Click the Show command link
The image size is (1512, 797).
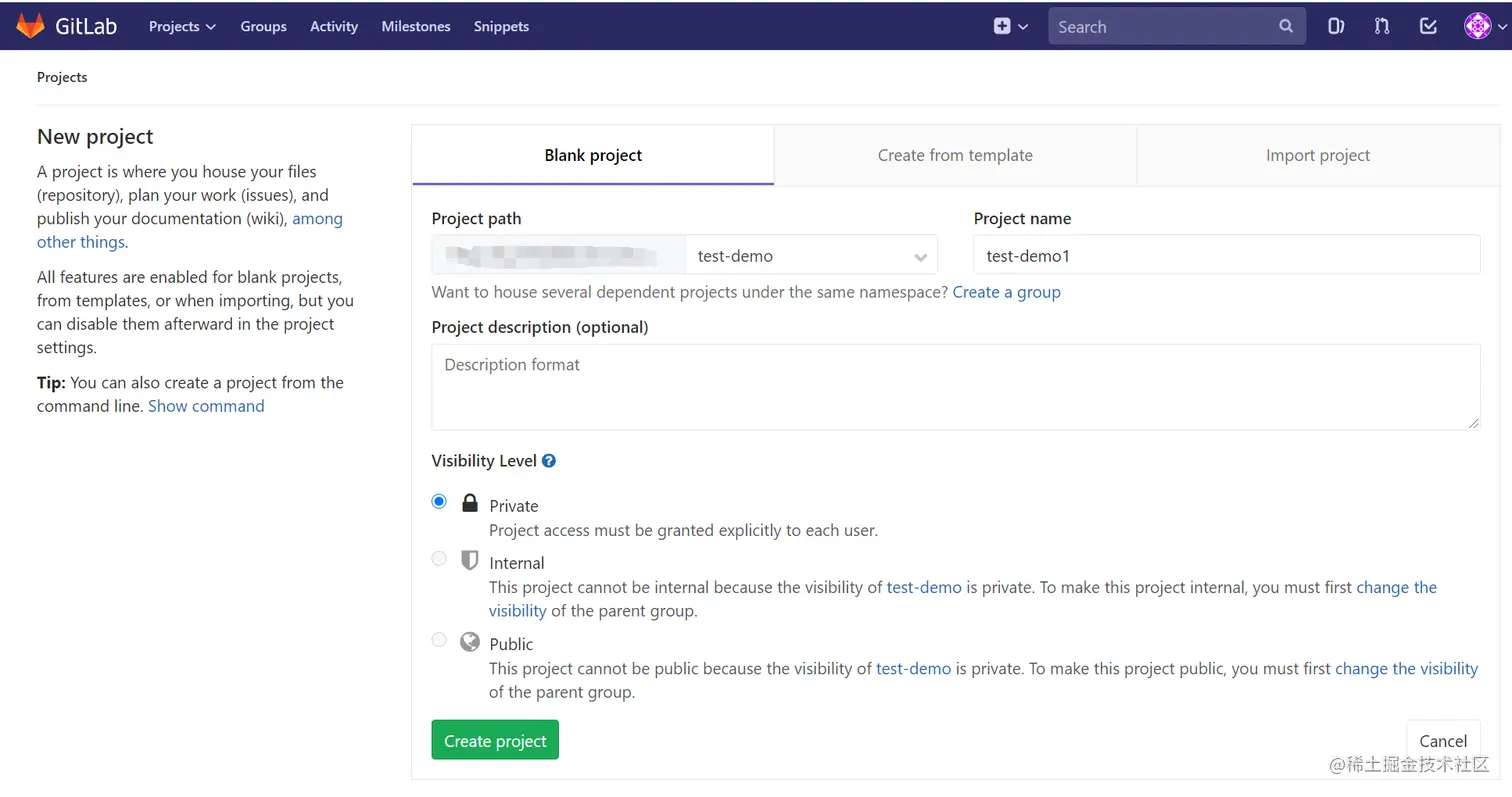click(206, 406)
